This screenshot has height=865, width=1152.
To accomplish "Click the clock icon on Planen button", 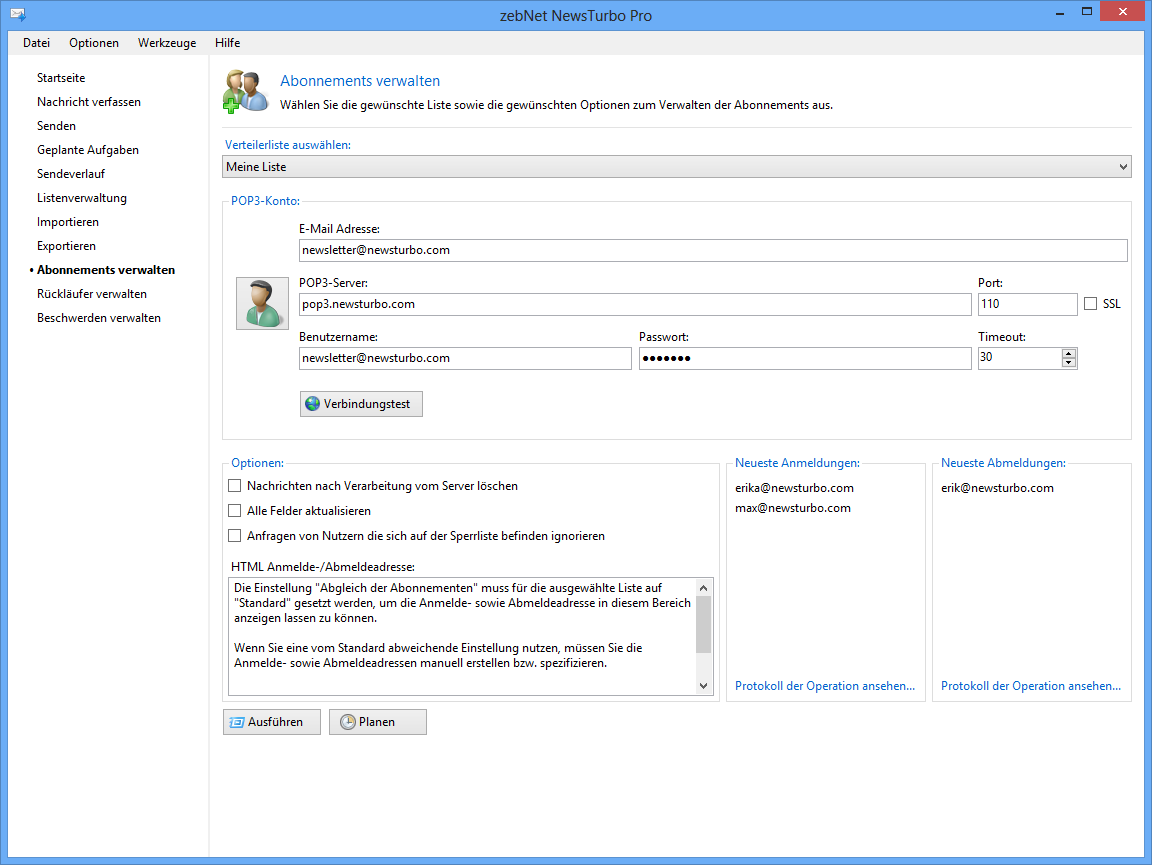I will coord(348,722).
